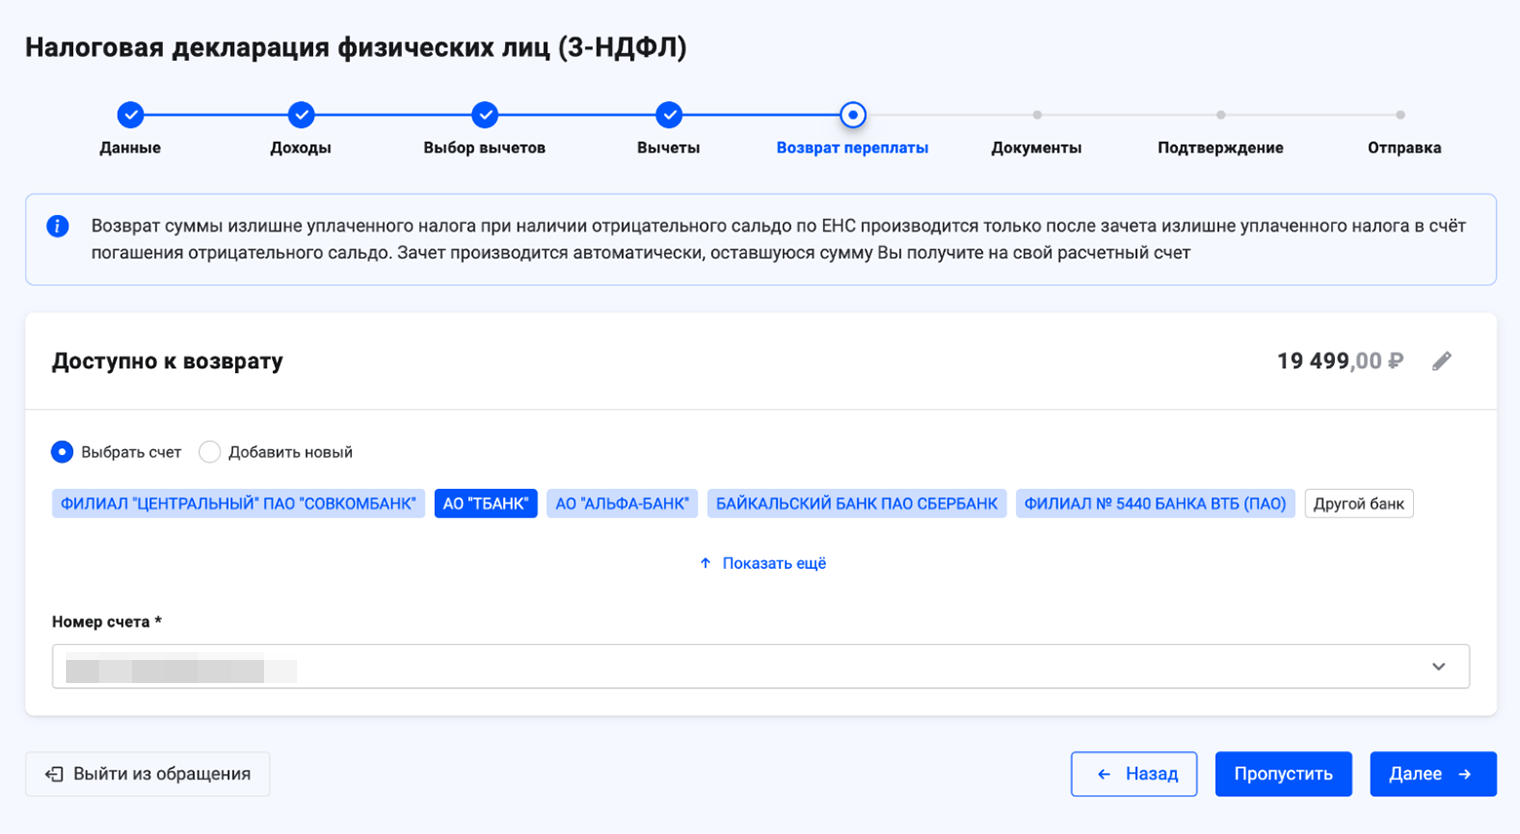
Task: Click 'Выйти из обращения' exit button
Action: point(148,774)
